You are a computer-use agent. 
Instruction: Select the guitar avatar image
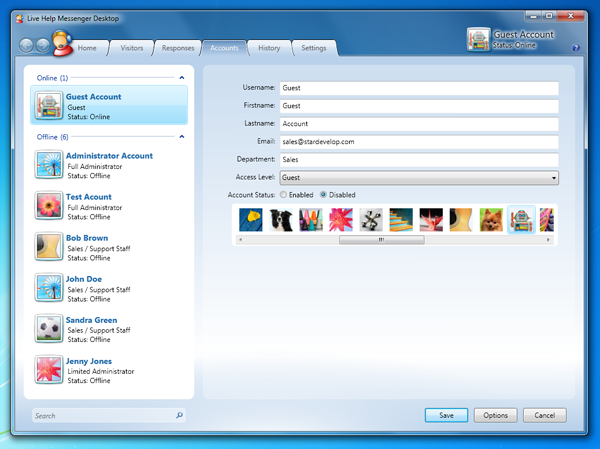pyautogui.click(x=461, y=220)
